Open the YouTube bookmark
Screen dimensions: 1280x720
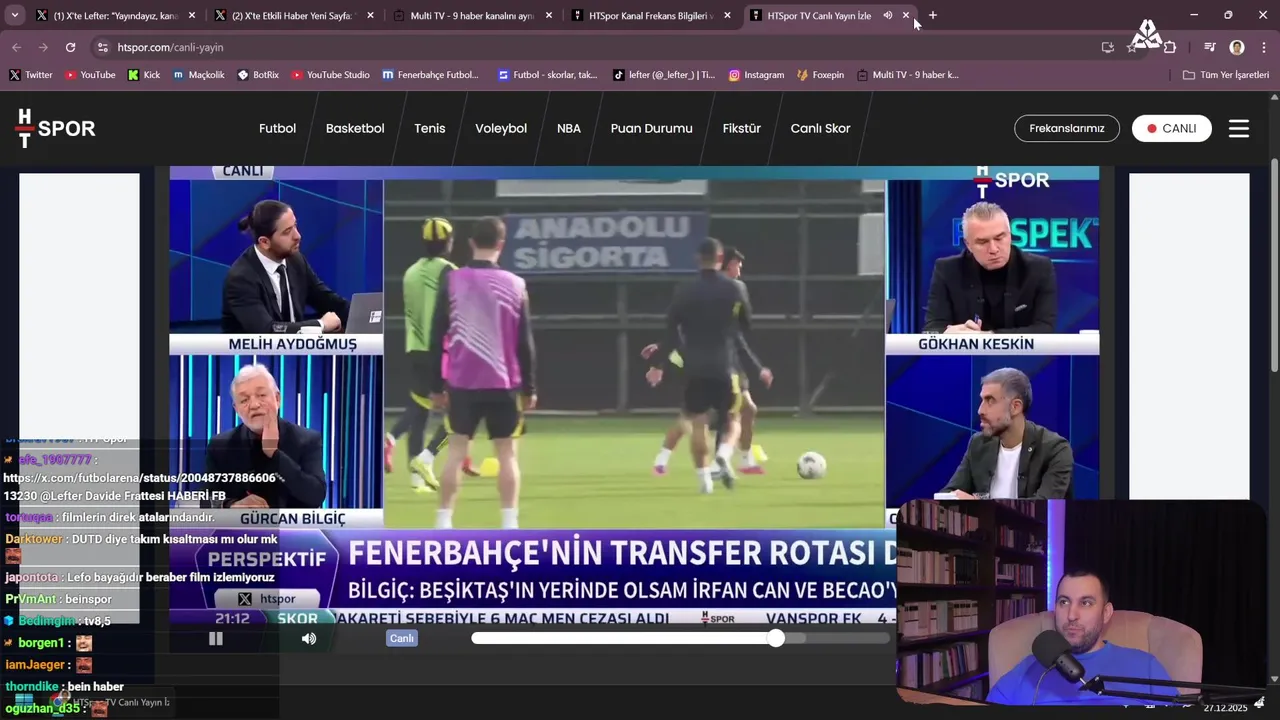pyautogui.click(x=90, y=75)
